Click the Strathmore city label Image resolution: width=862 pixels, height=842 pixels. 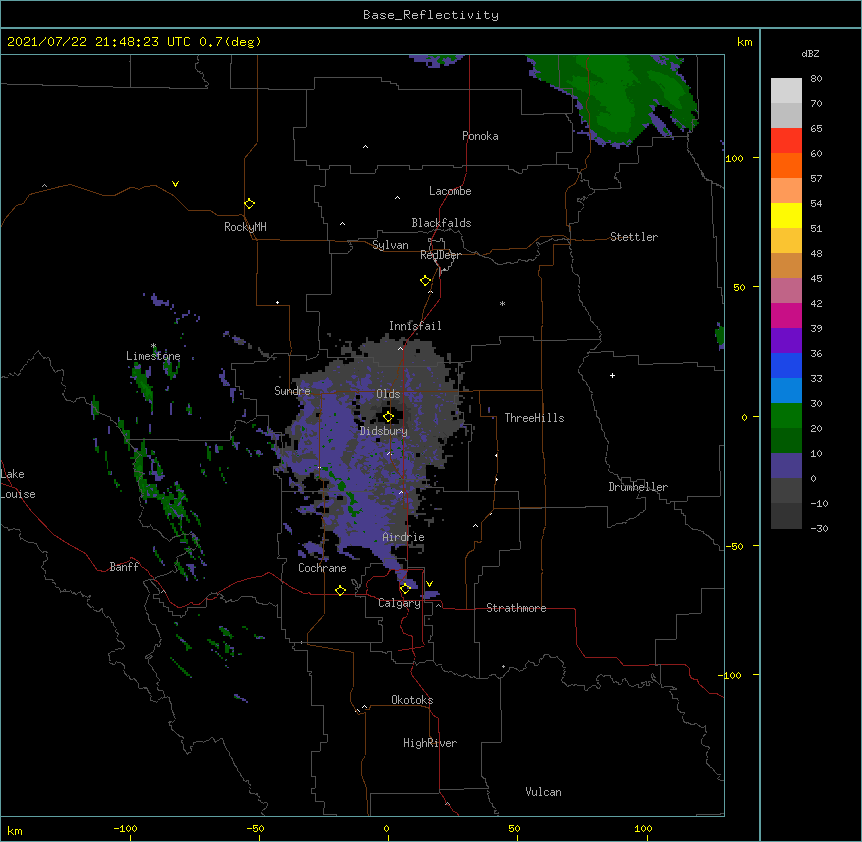pos(516,608)
